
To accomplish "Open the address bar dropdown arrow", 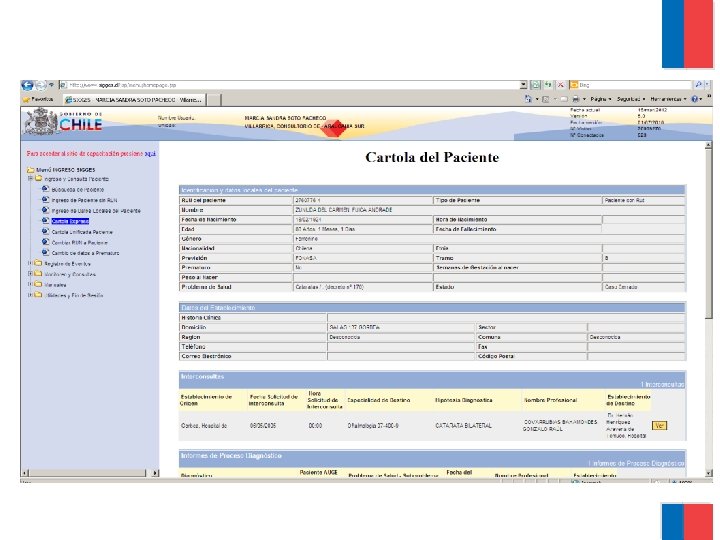I will (523, 85).
